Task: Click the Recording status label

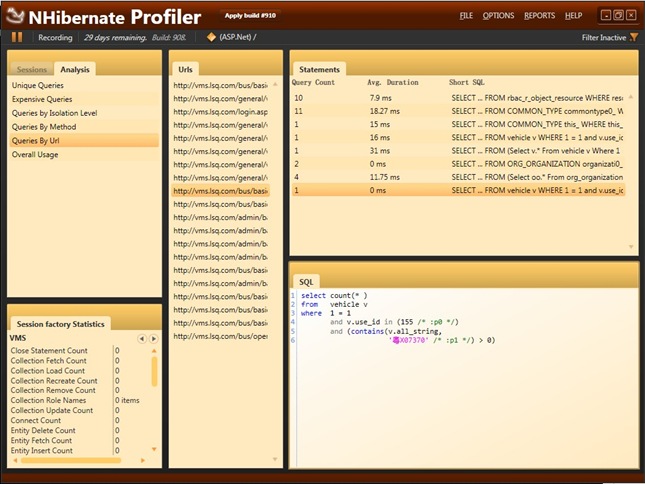Action: (x=55, y=37)
